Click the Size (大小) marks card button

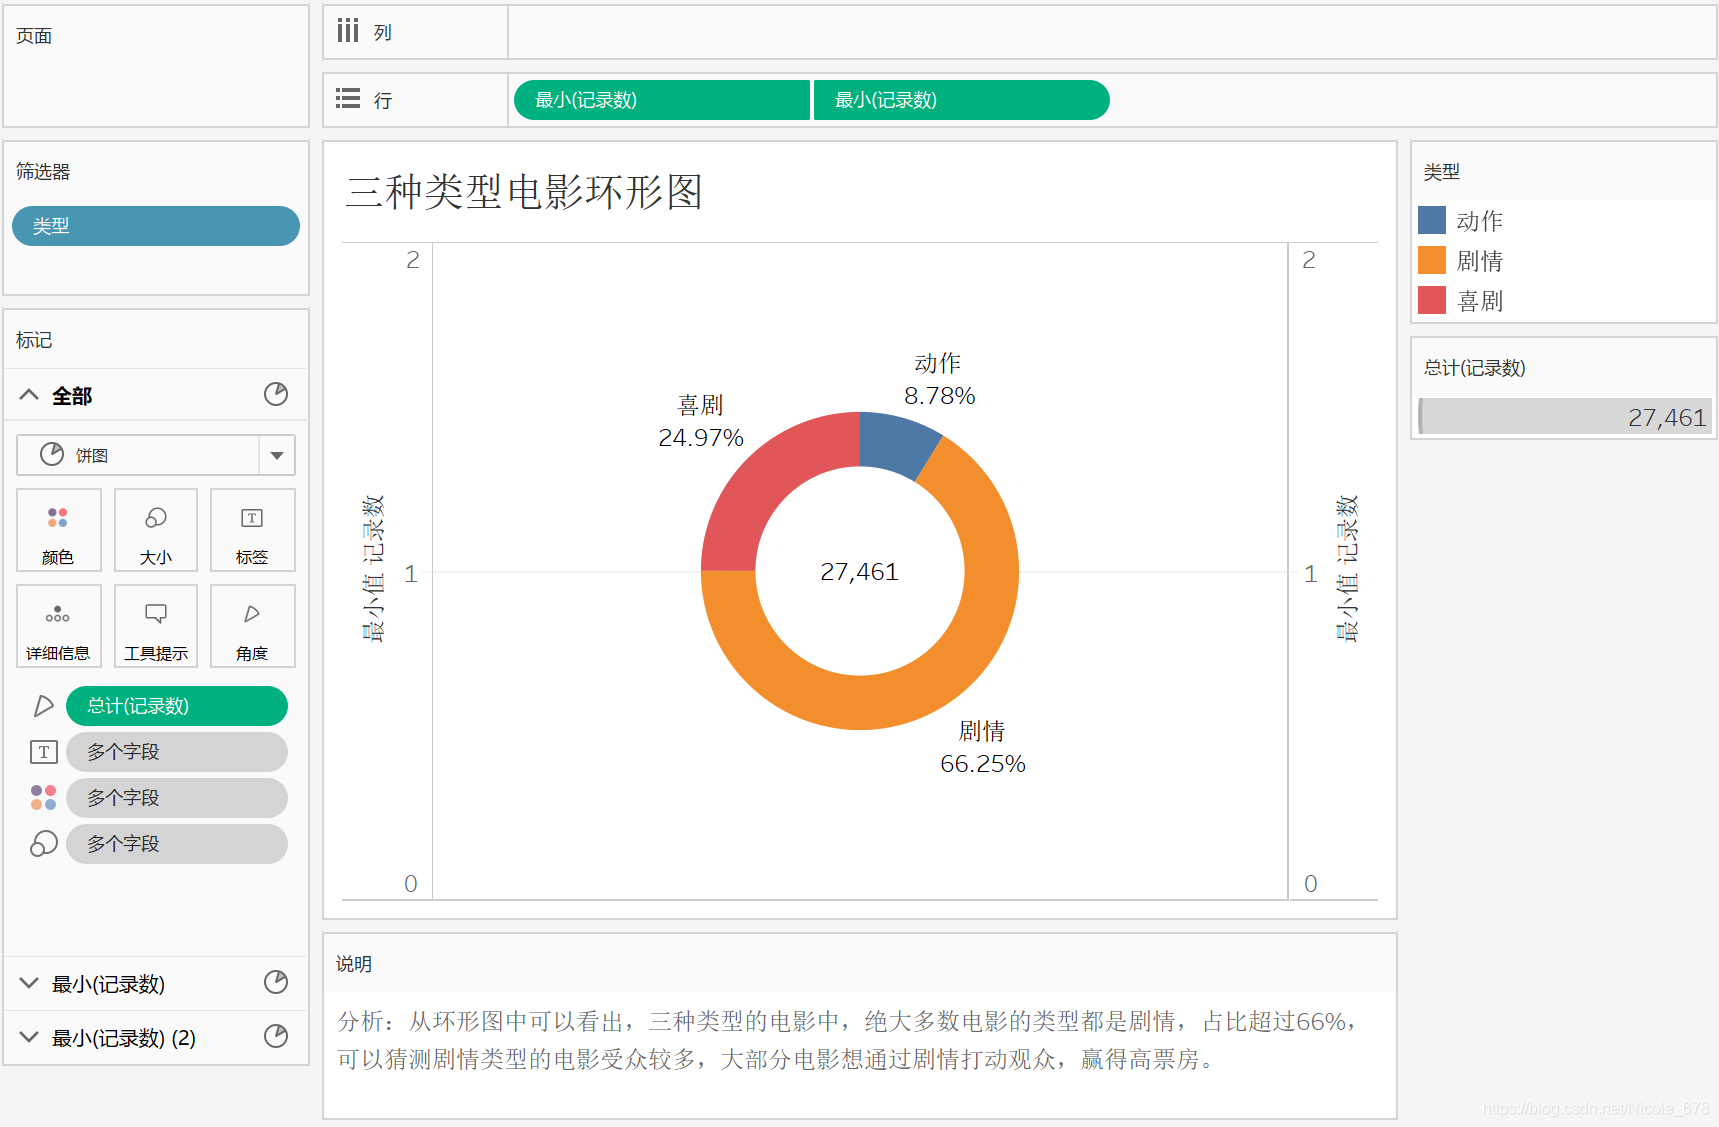156,530
